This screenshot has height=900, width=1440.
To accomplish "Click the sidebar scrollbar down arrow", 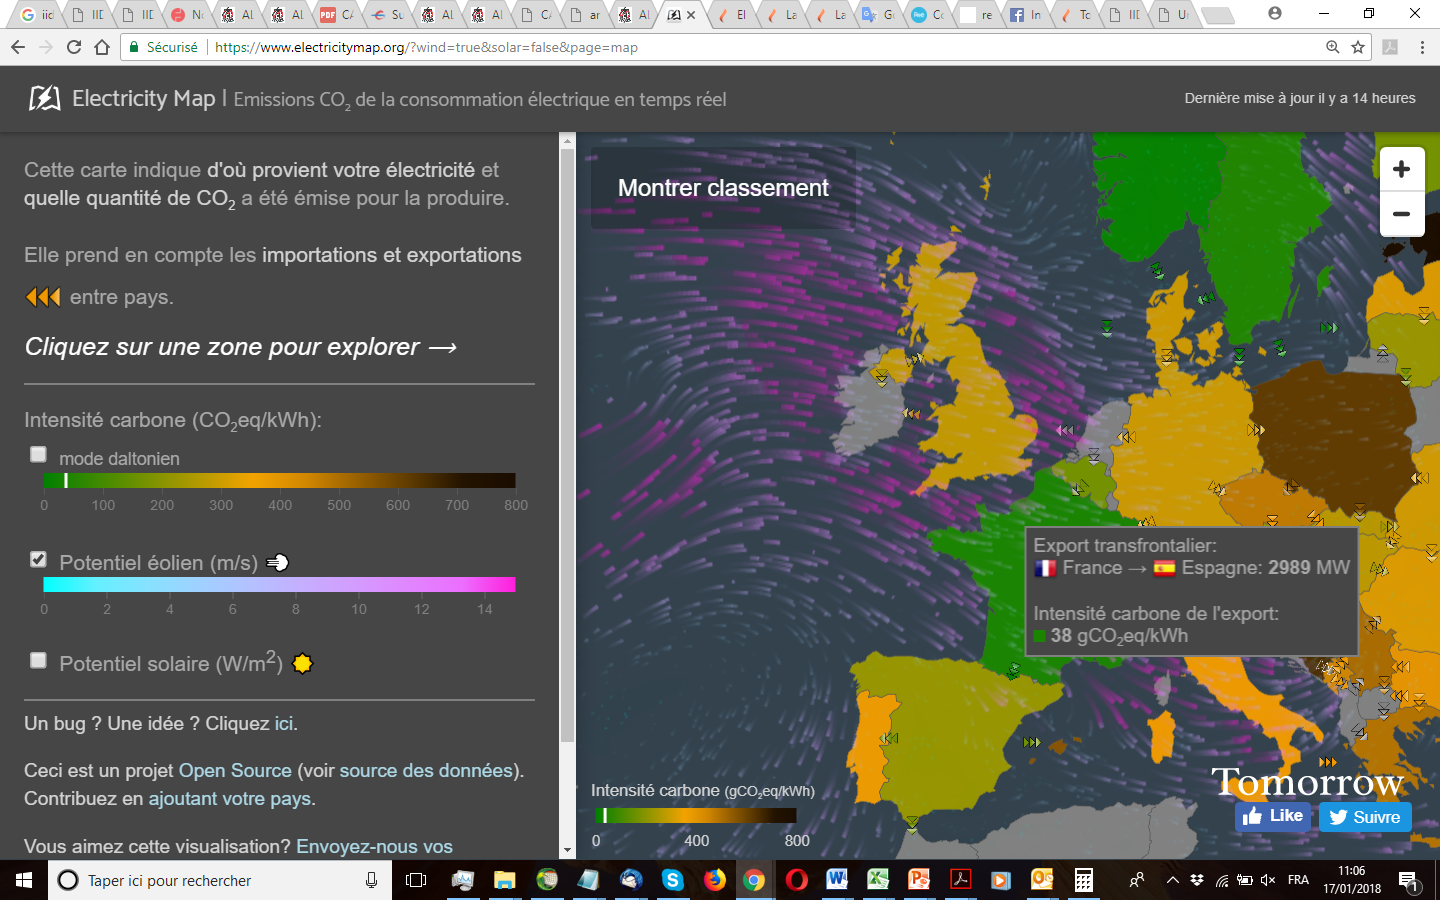I will [x=567, y=851].
